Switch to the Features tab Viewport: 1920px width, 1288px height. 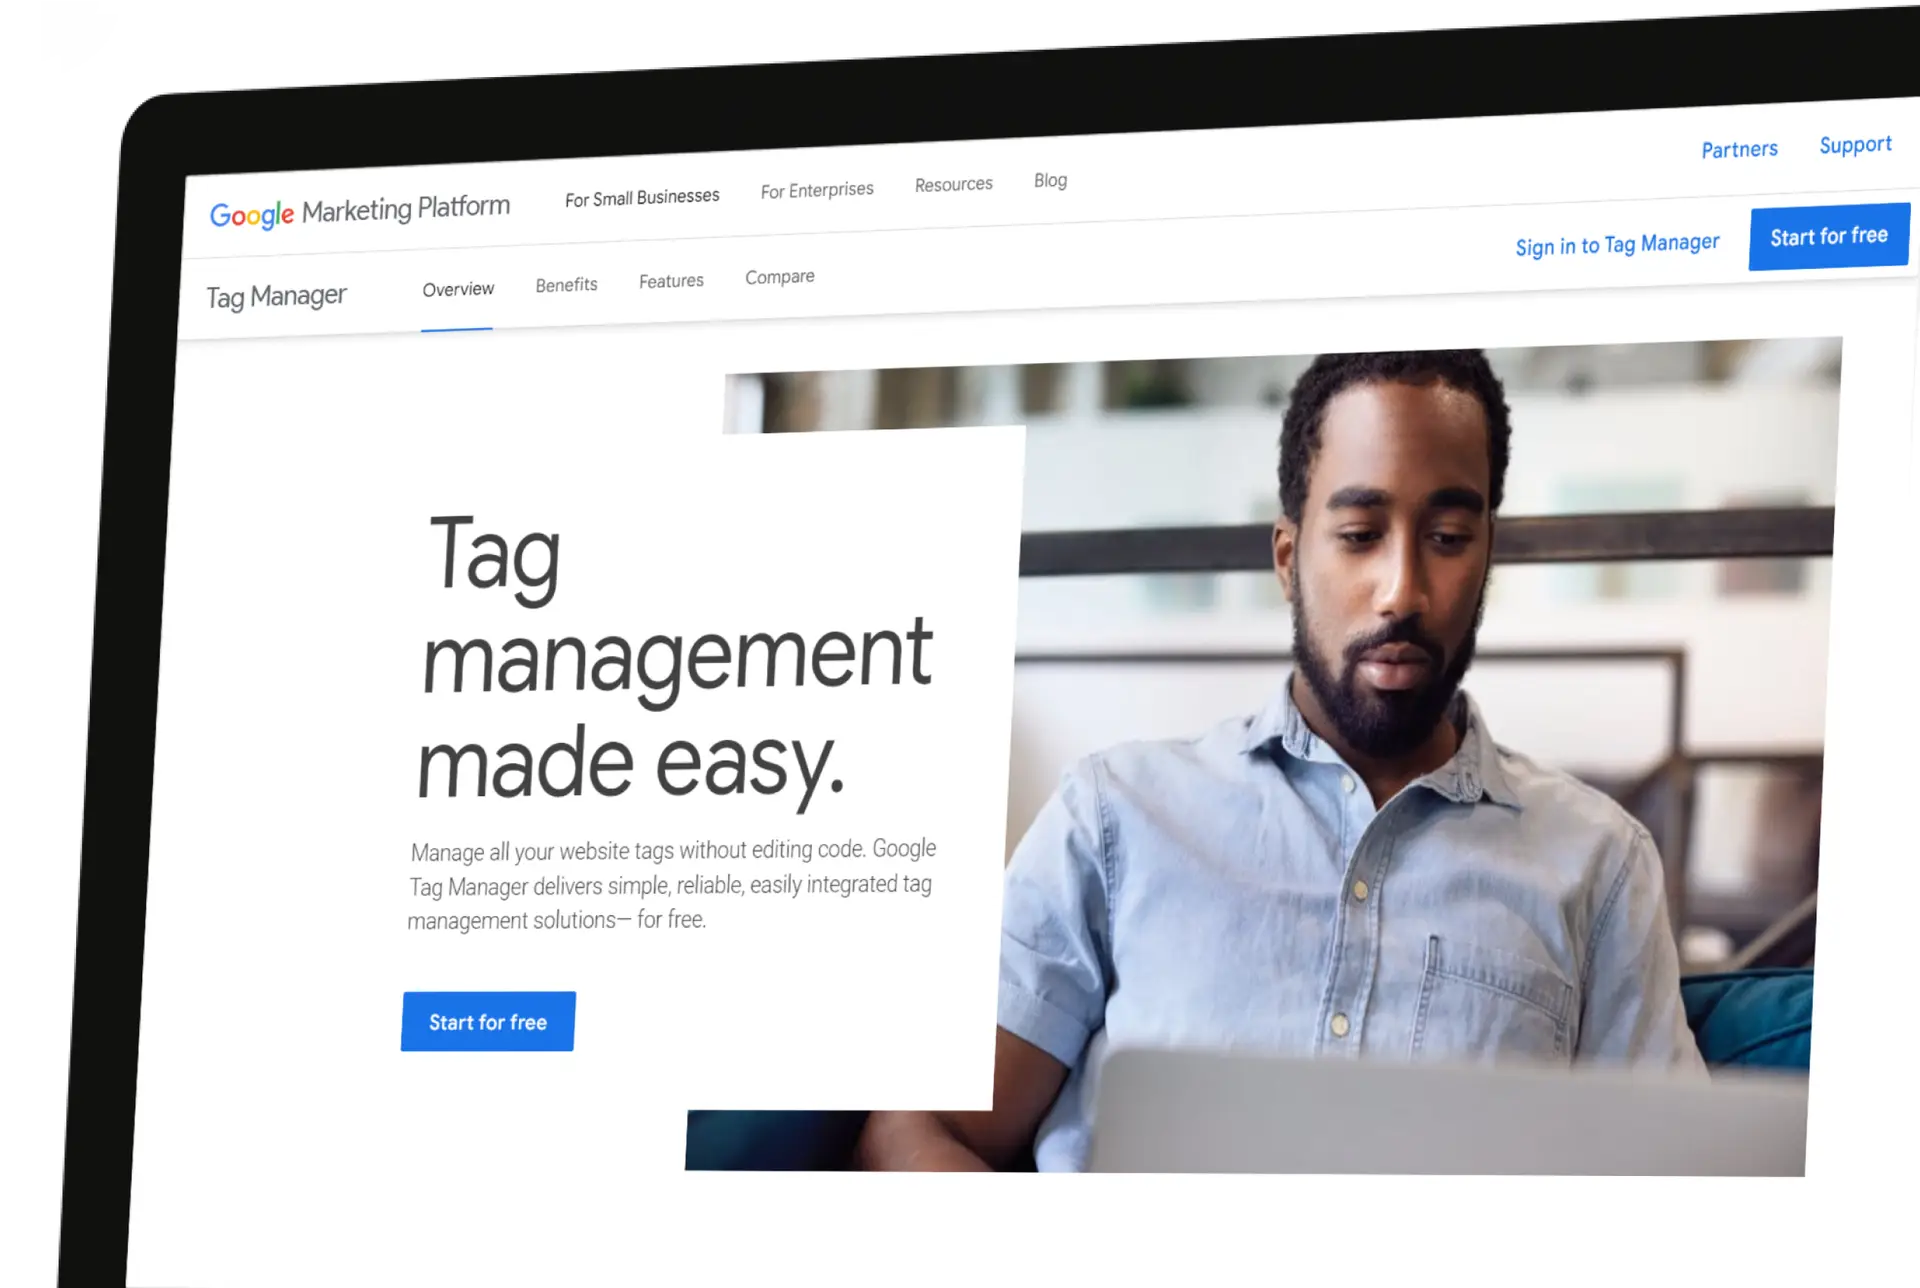pyautogui.click(x=671, y=281)
